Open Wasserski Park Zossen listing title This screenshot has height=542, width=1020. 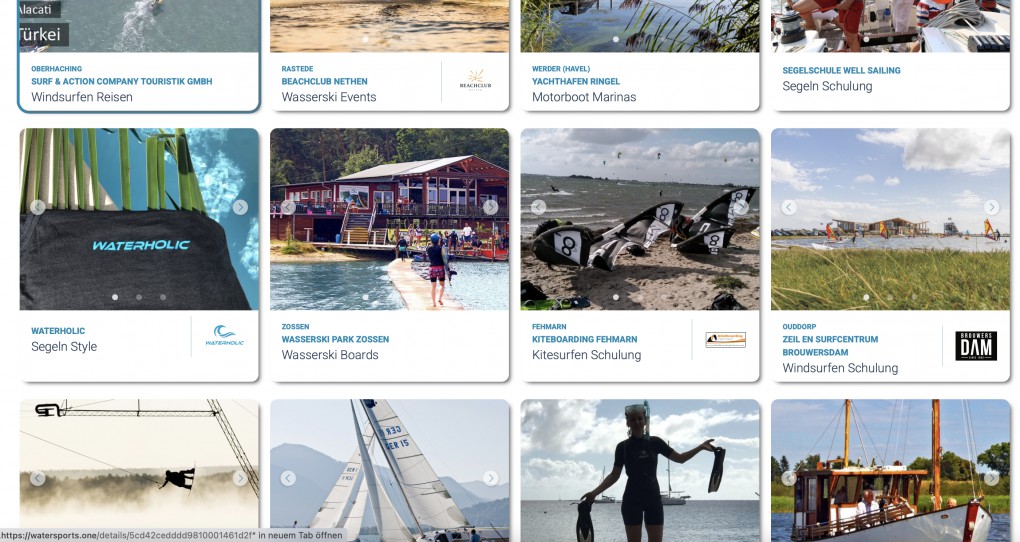click(x=335, y=339)
